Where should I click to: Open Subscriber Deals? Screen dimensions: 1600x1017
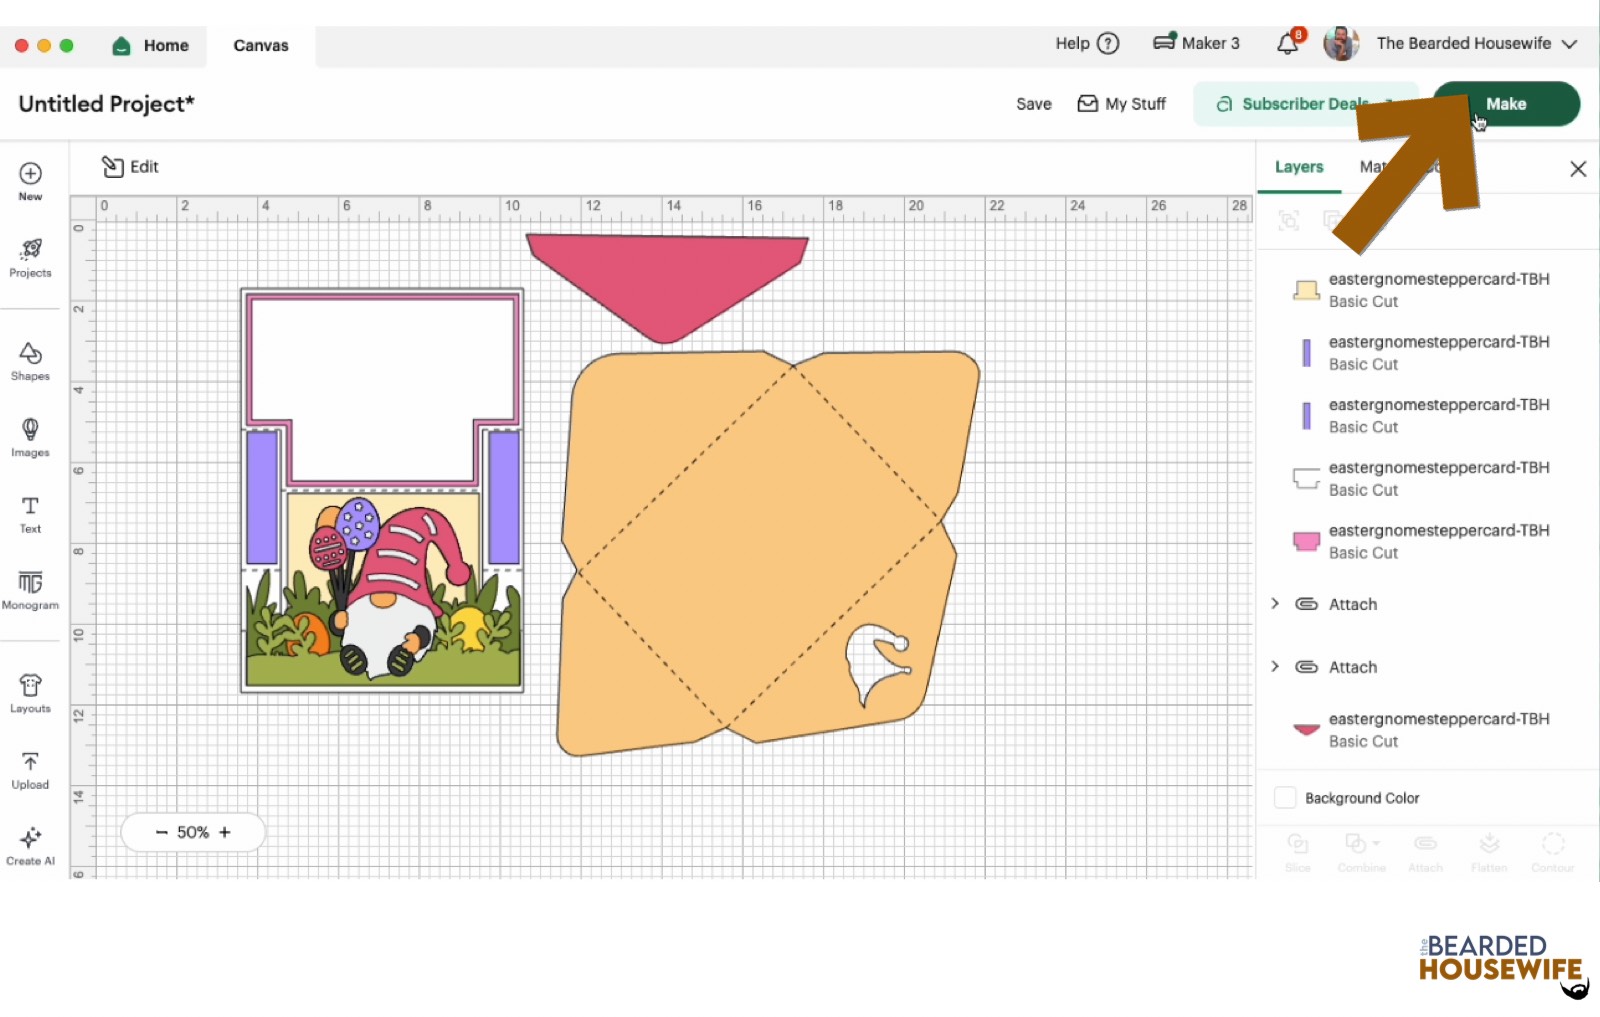coord(1304,104)
